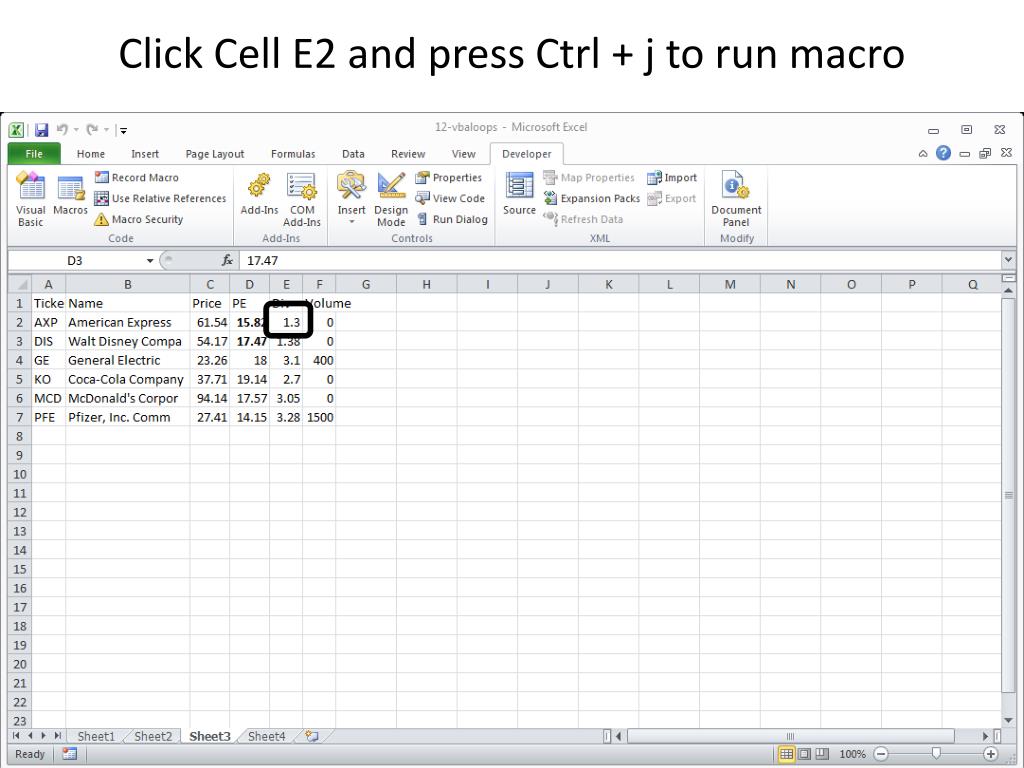
Task: Expand the formula bar
Action: (x=1008, y=260)
